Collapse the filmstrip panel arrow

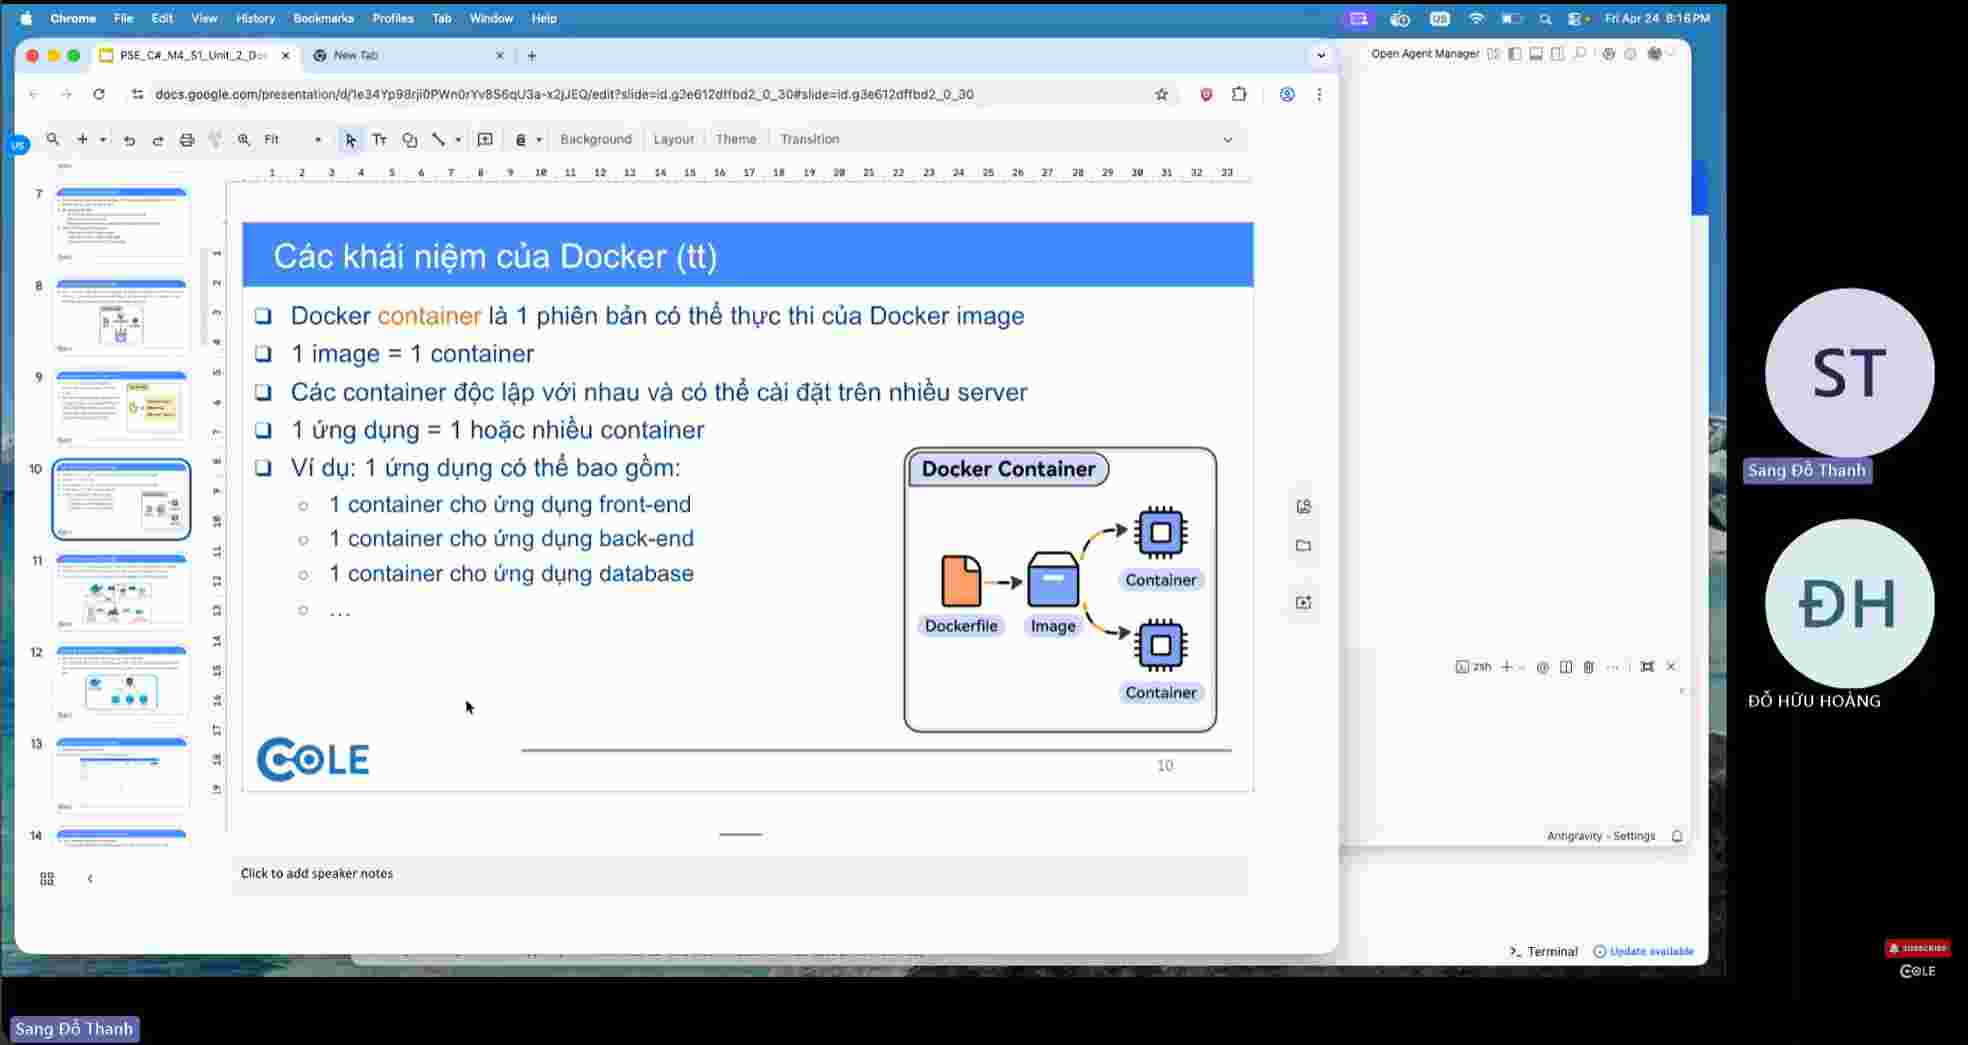90,879
